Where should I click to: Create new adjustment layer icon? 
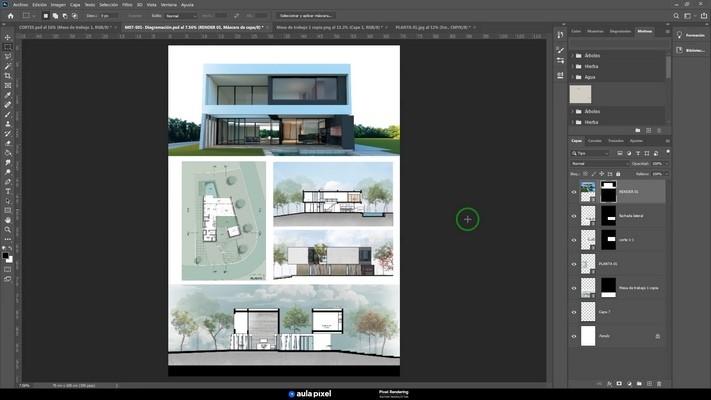pyautogui.click(x=629, y=384)
